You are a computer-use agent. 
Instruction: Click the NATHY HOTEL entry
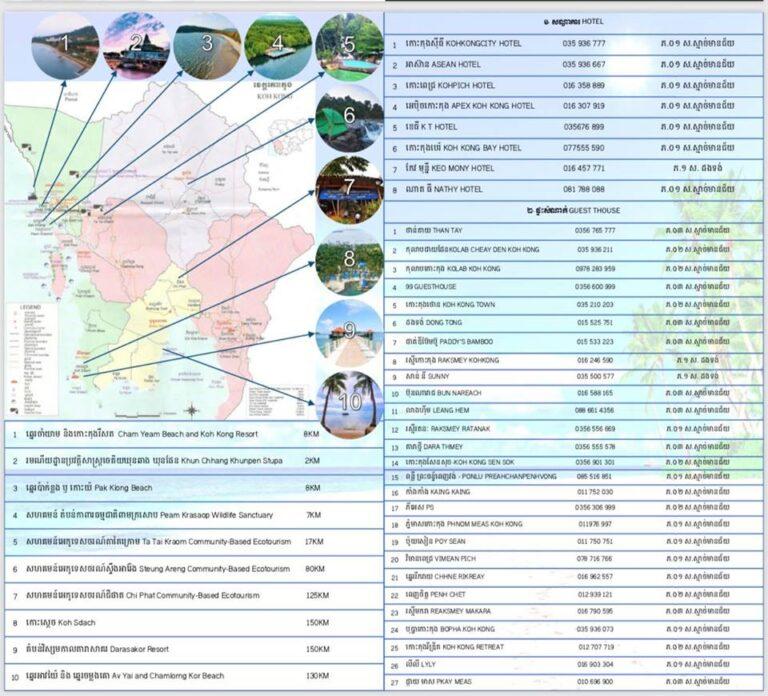coord(573,189)
